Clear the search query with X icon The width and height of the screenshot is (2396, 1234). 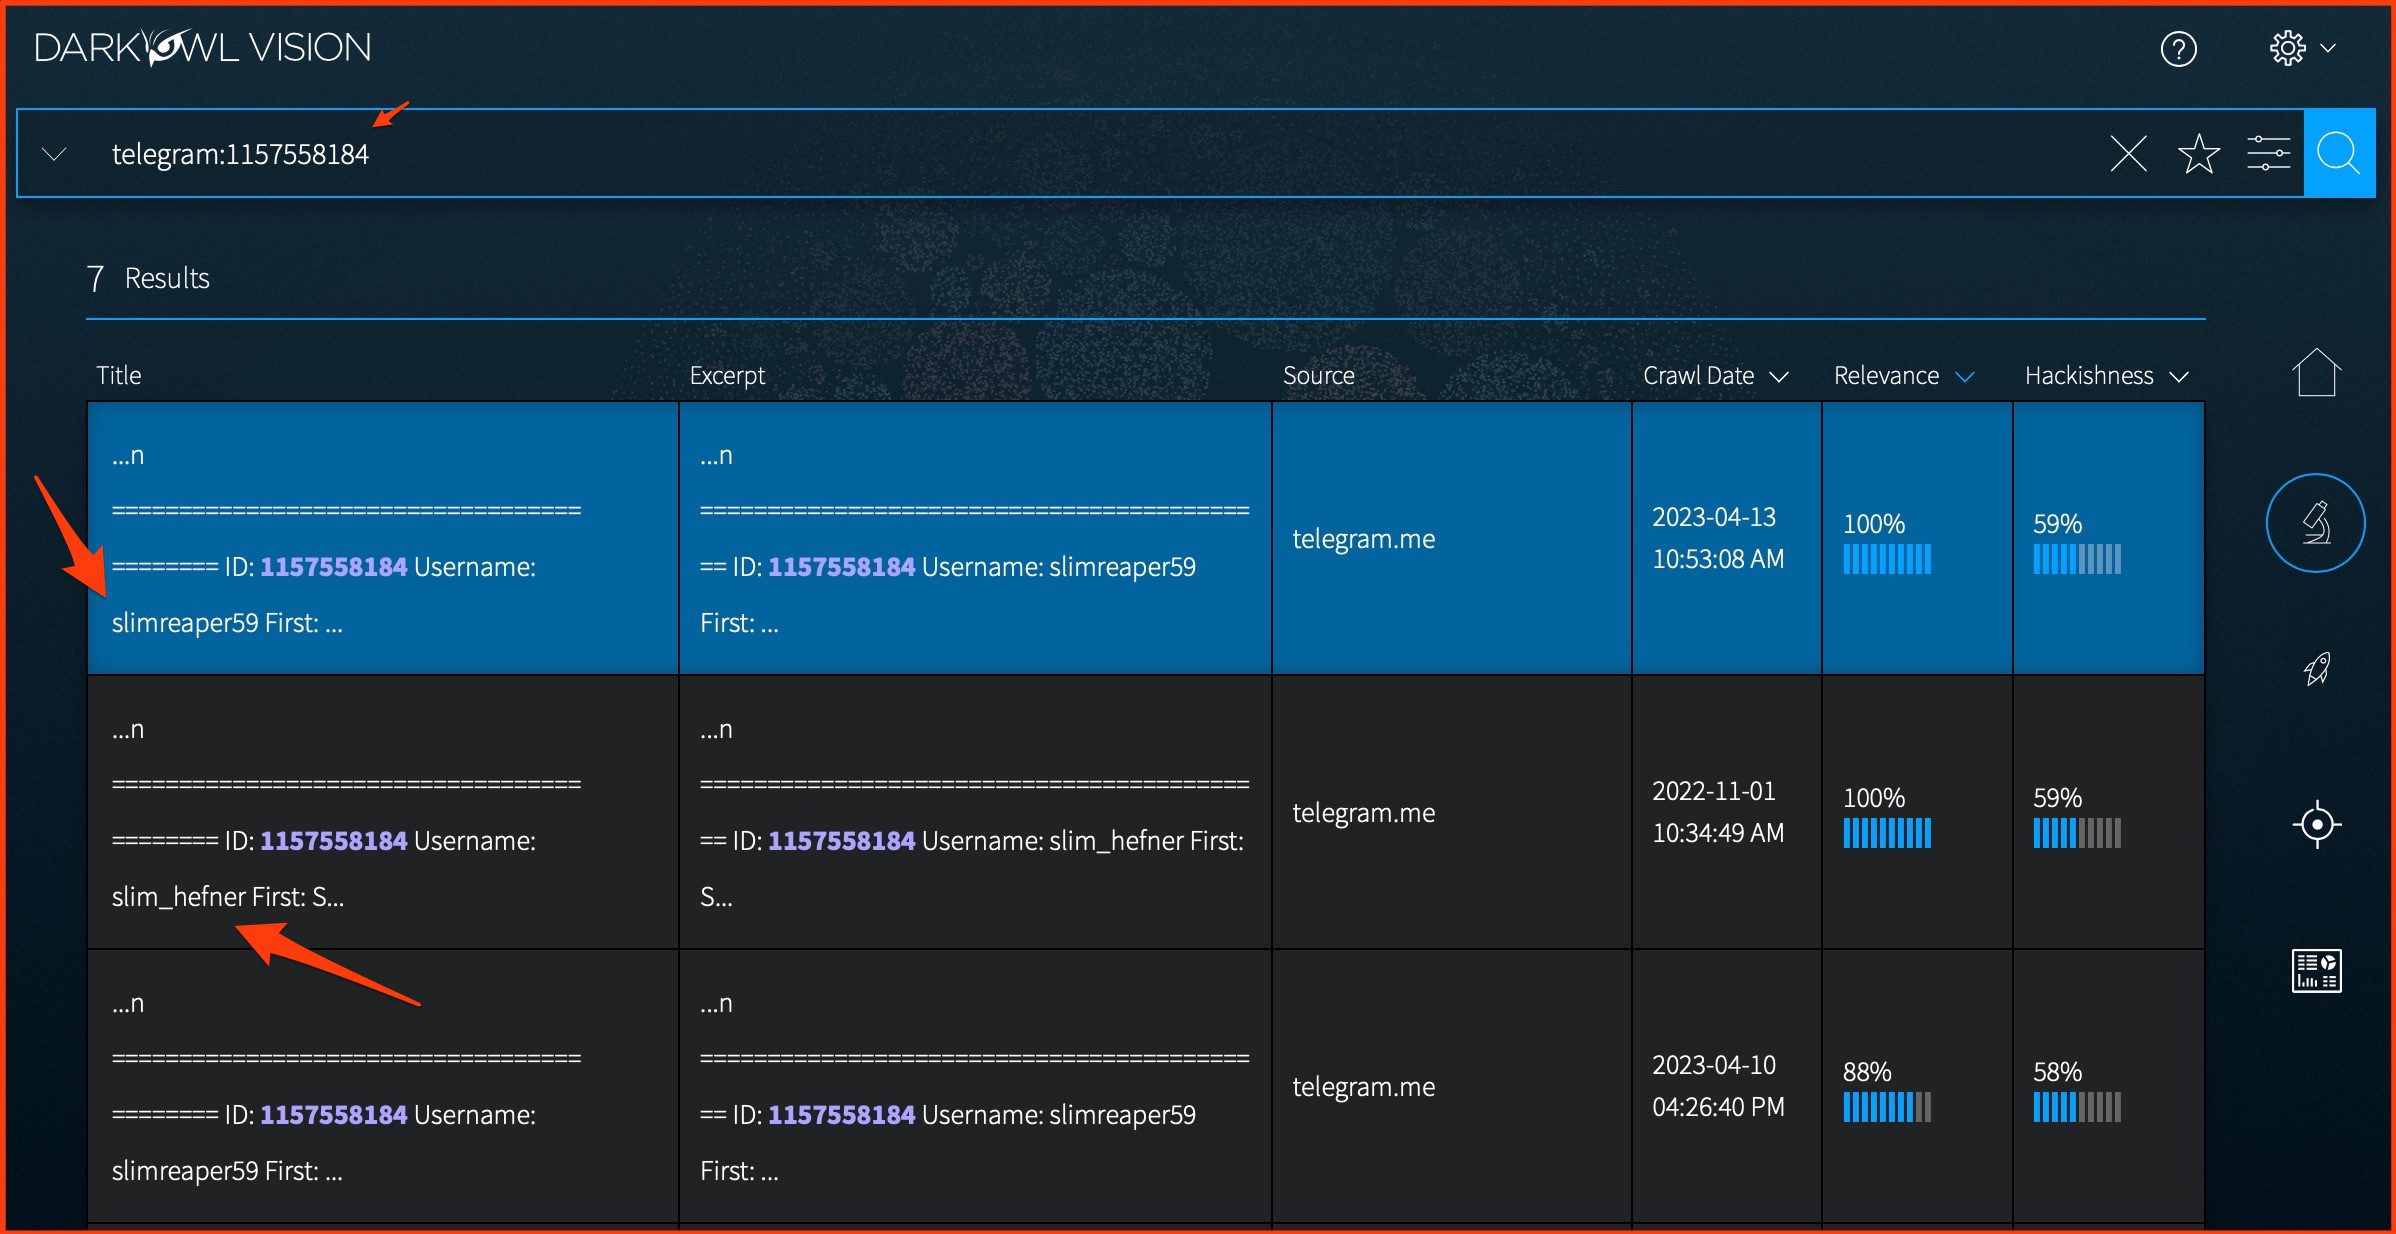[x=2128, y=154]
